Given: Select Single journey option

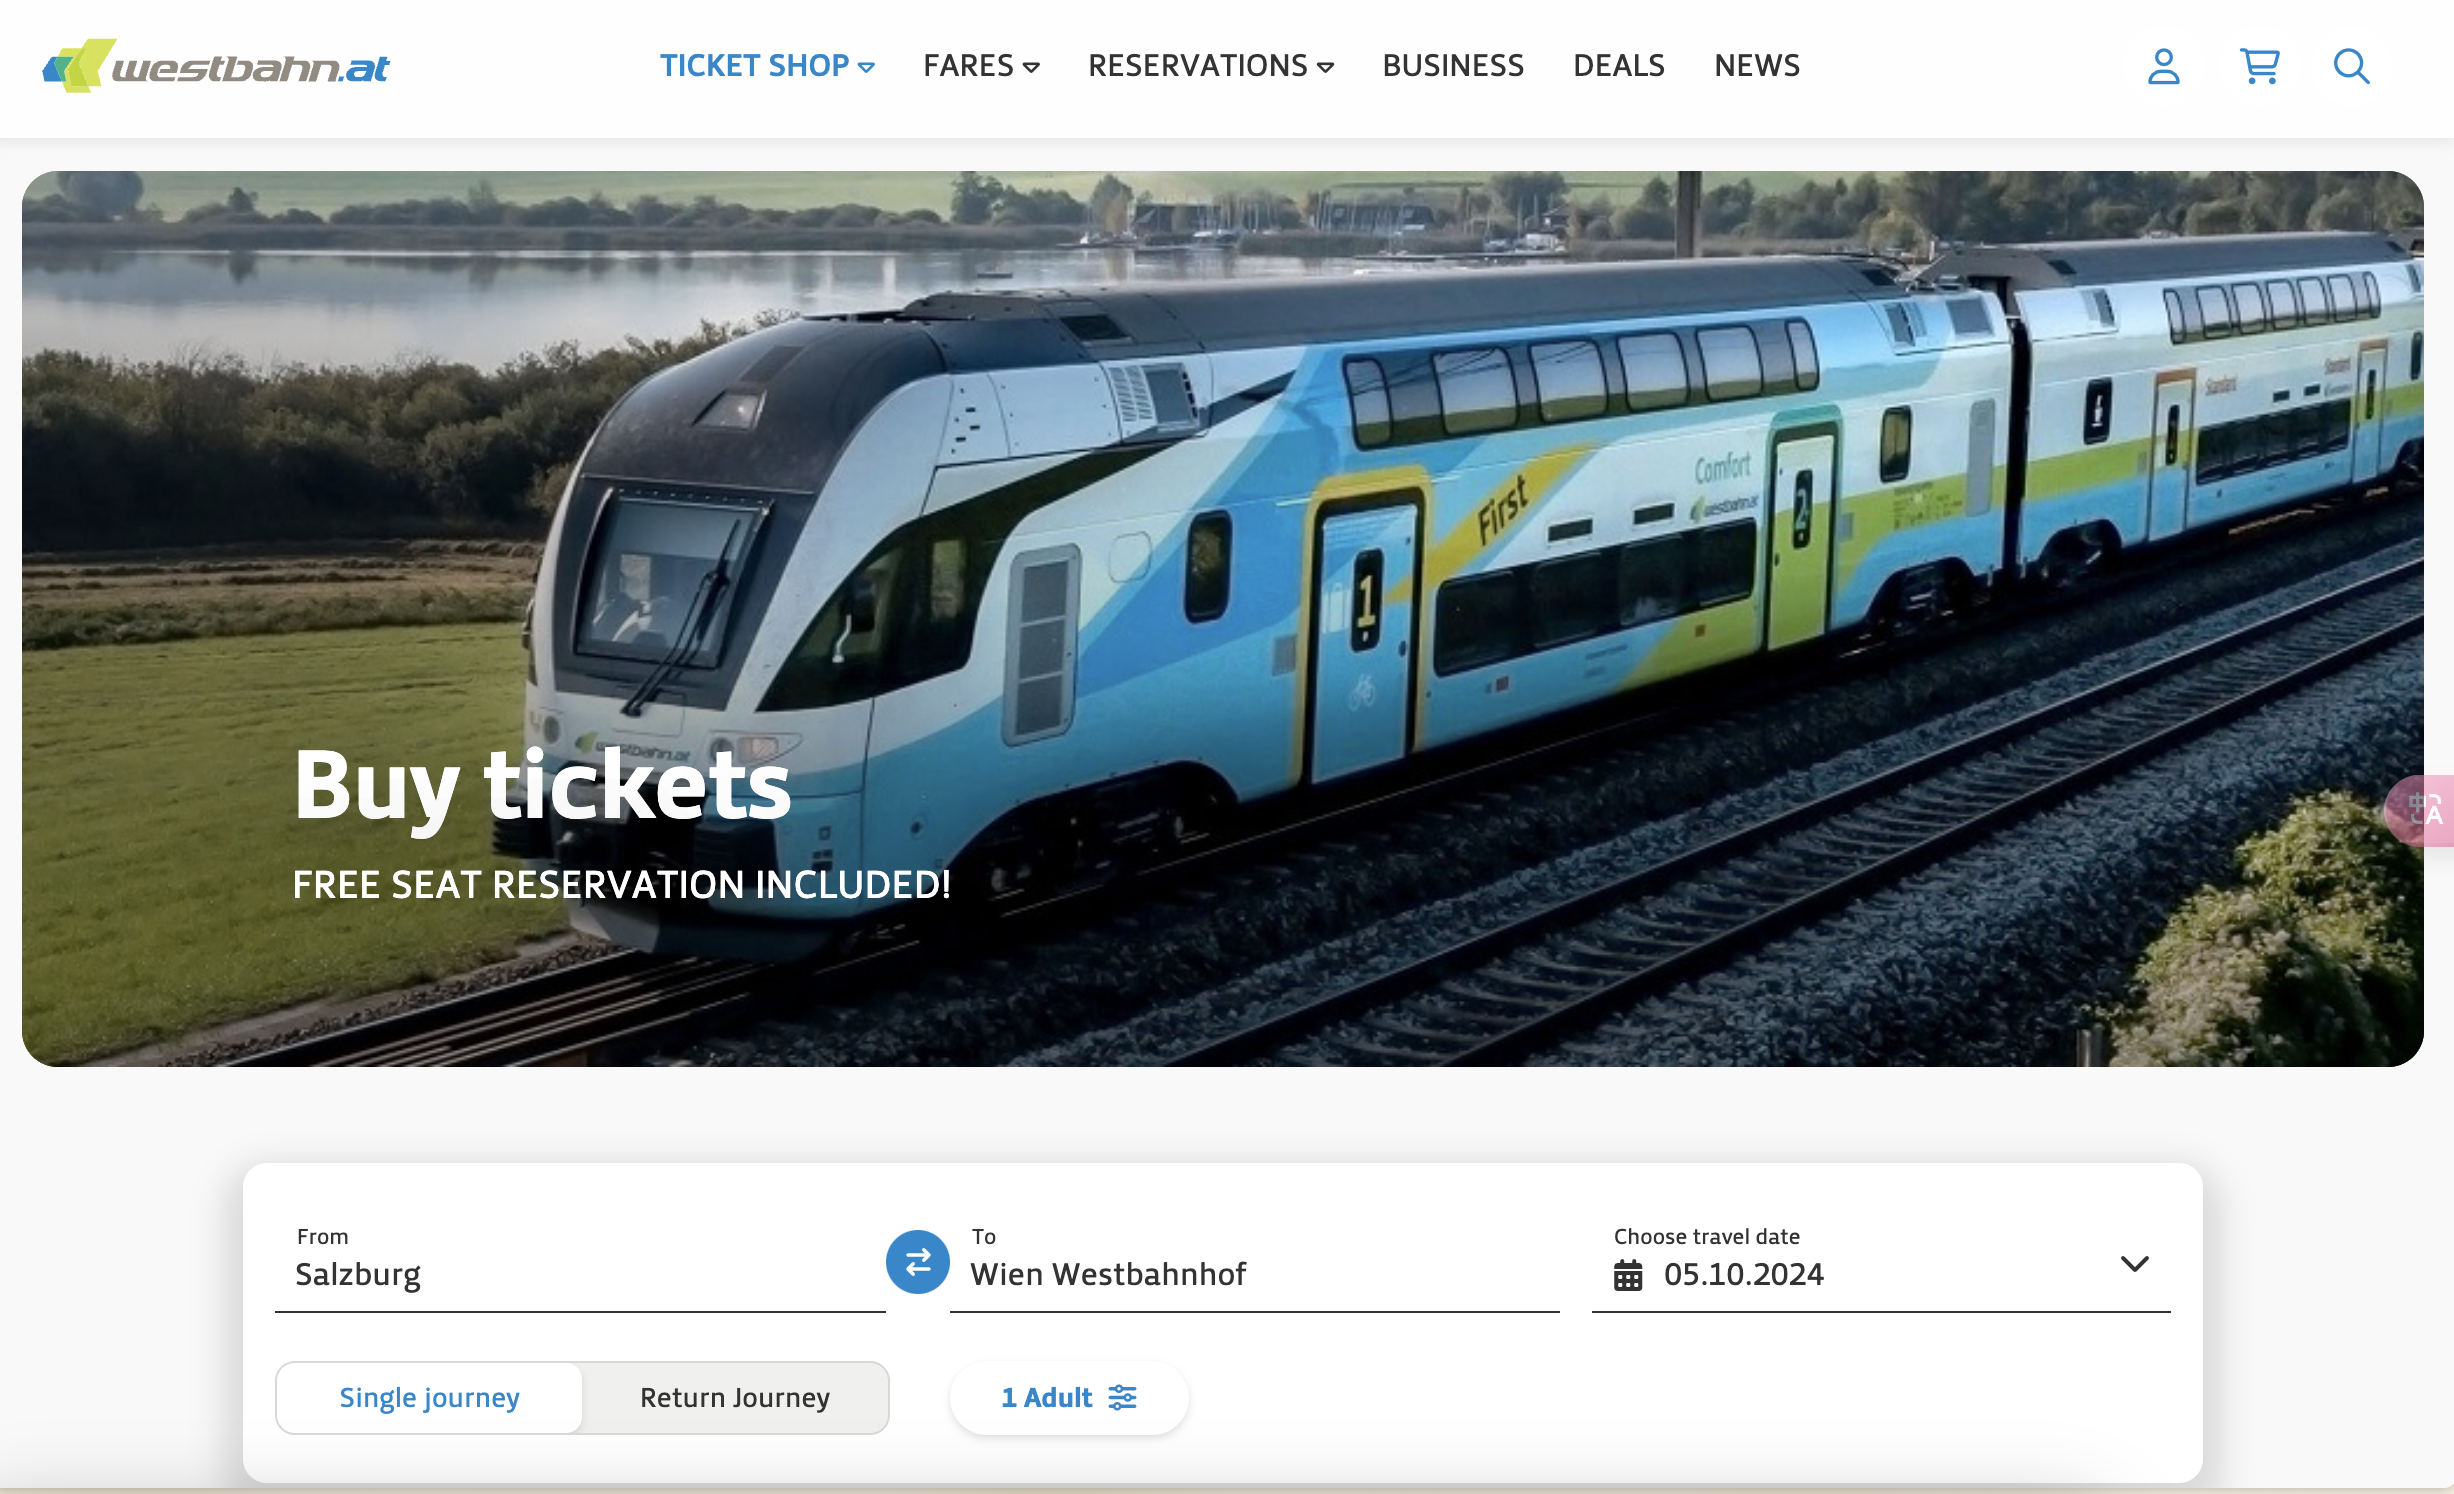Looking at the screenshot, I should [429, 1397].
